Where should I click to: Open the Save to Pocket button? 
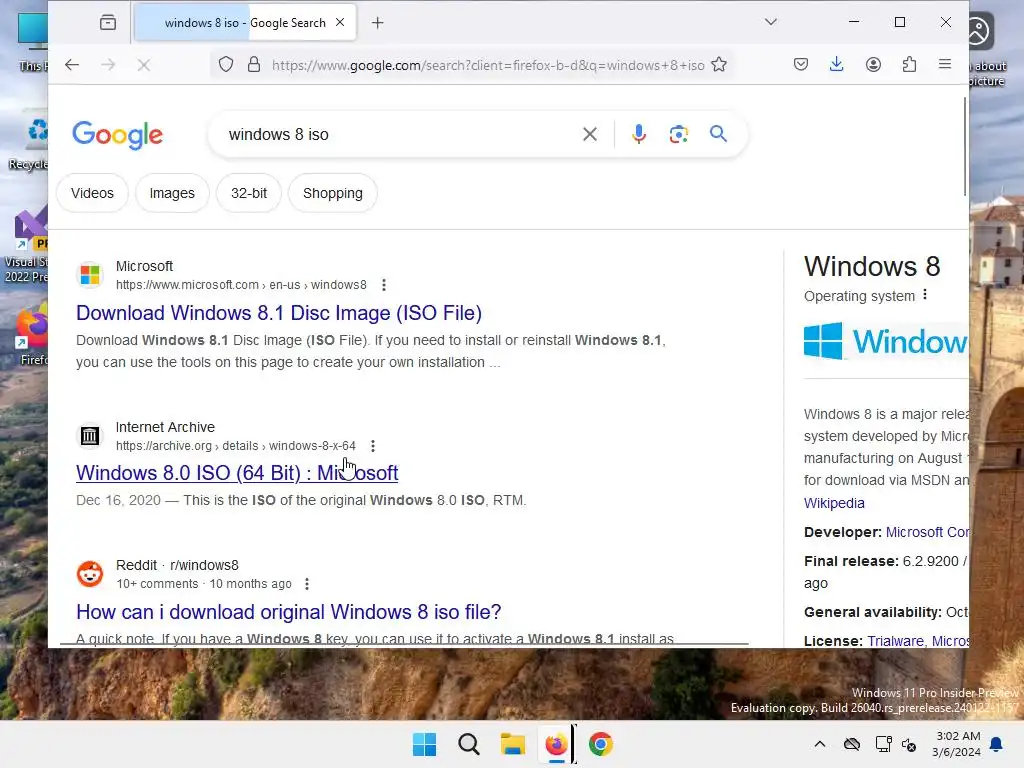coord(801,64)
